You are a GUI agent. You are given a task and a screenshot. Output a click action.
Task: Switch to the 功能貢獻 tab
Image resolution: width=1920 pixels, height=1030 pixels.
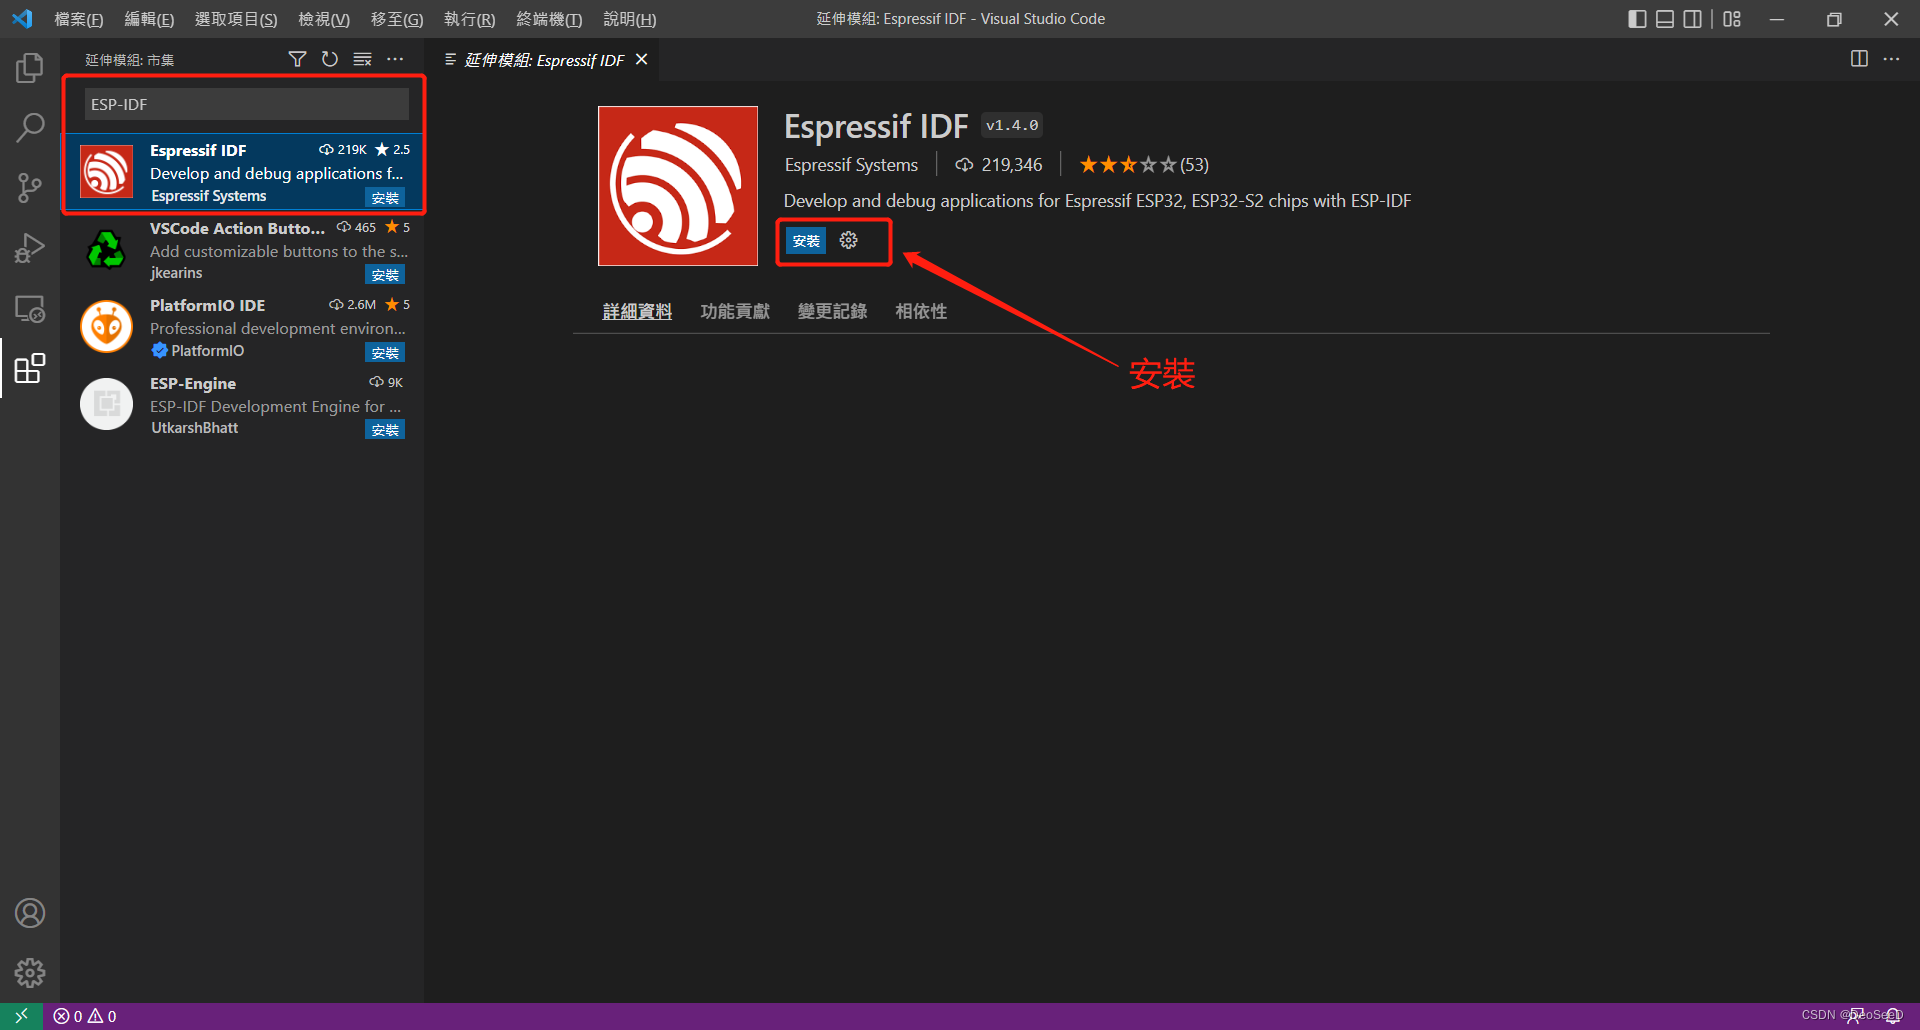point(735,311)
